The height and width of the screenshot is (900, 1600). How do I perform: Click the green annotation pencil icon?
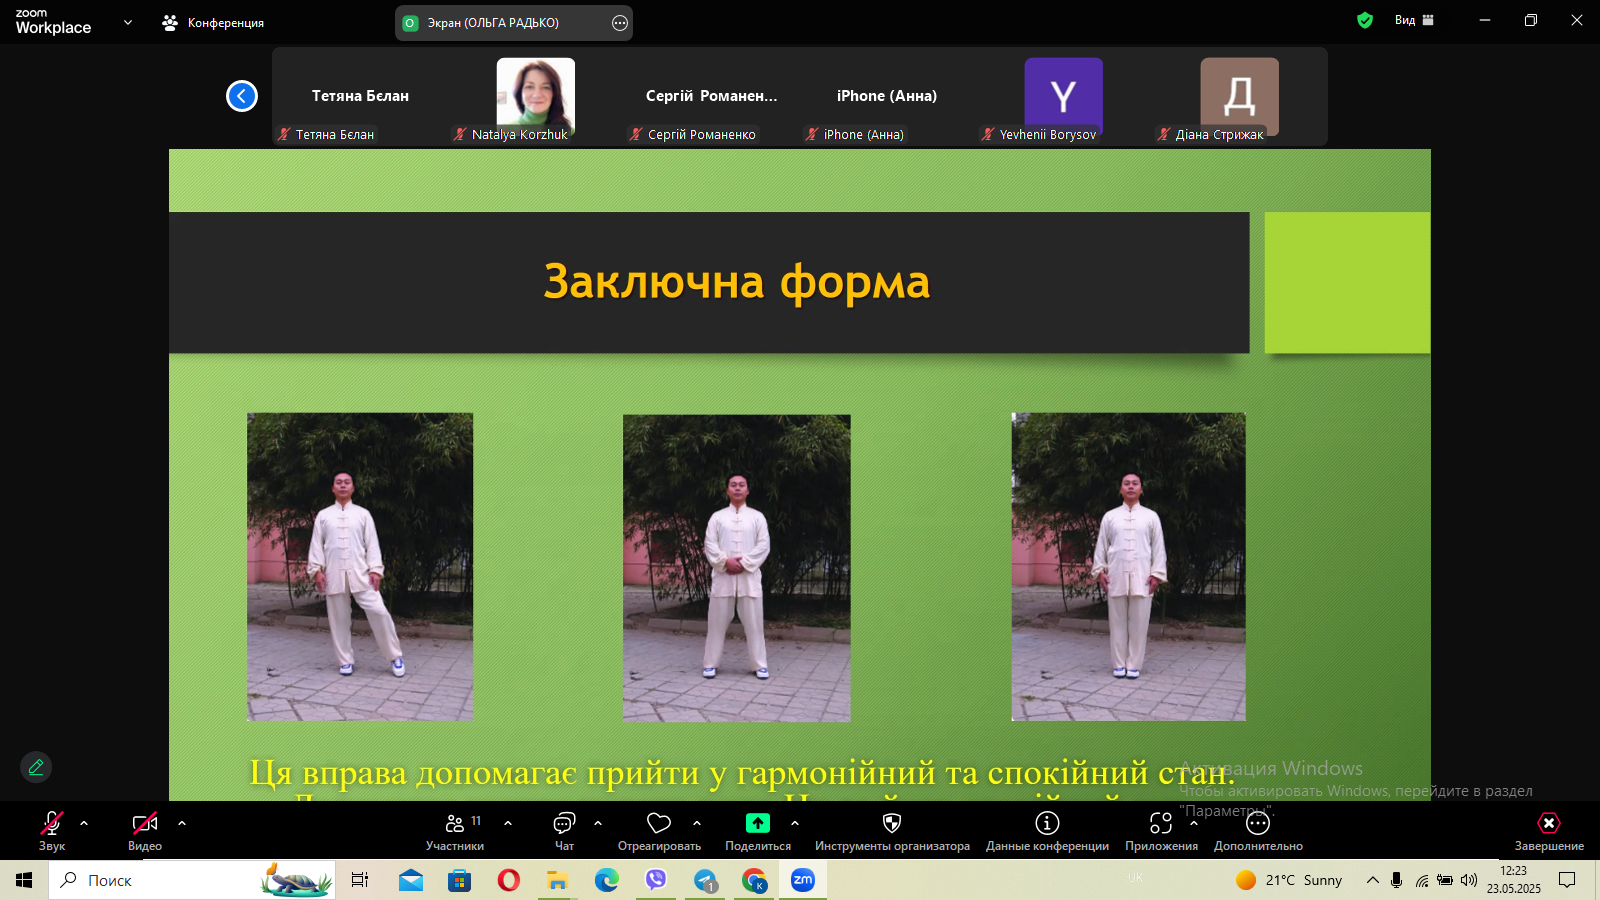point(36,767)
